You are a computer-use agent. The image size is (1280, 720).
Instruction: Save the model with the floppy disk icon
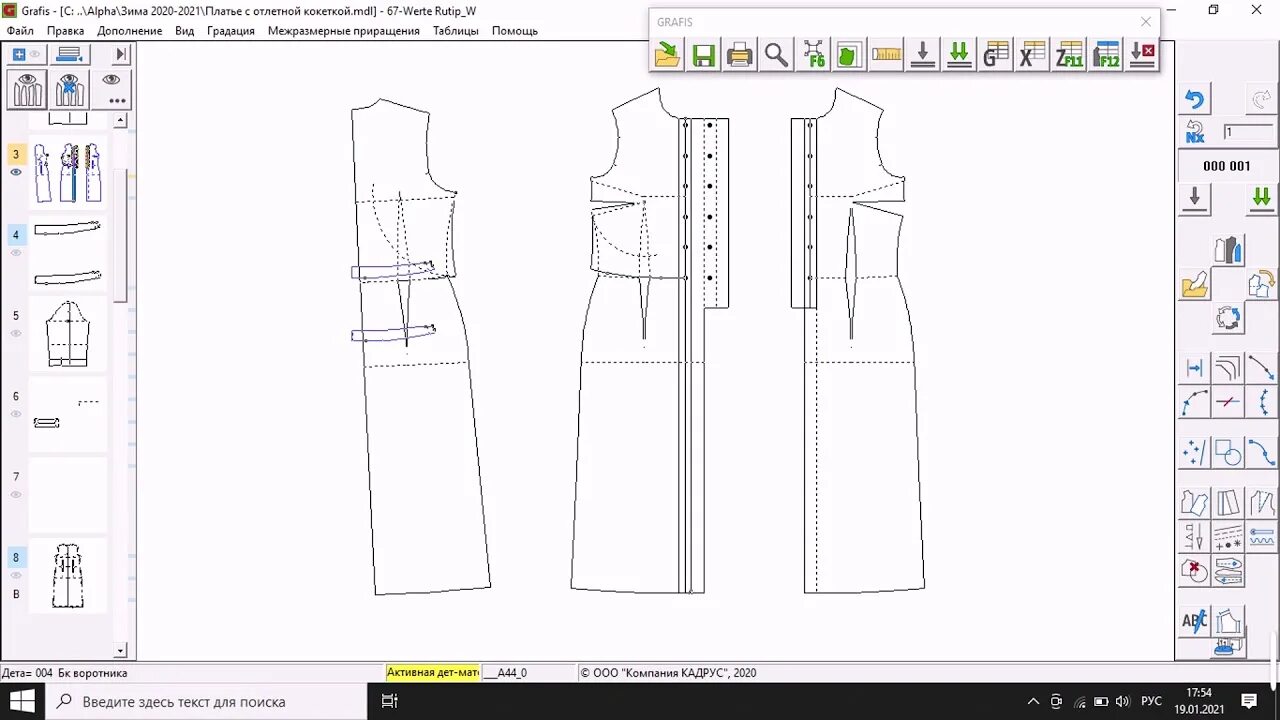click(x=704, y=55)
